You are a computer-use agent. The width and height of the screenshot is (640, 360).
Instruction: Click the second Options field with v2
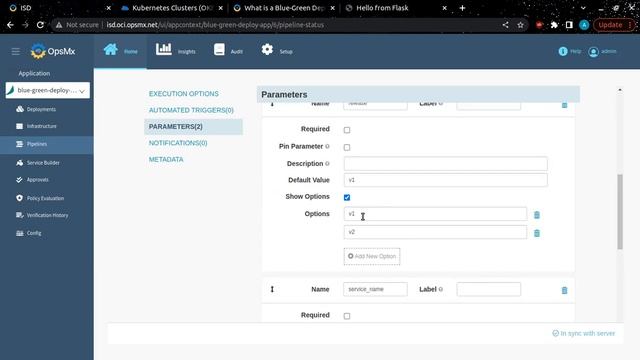(x=435, y=232)
